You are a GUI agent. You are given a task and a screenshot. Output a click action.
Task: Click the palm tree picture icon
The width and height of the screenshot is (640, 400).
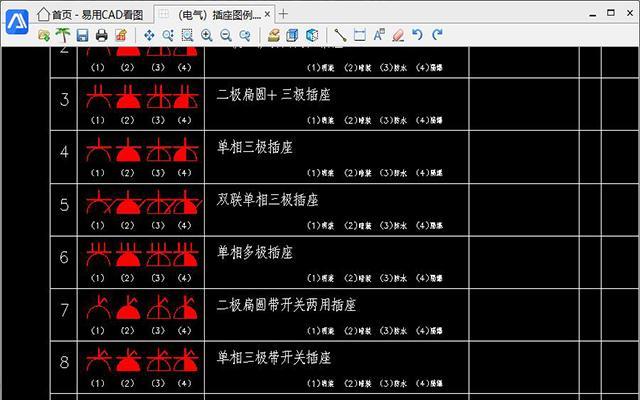pos(61,35)
